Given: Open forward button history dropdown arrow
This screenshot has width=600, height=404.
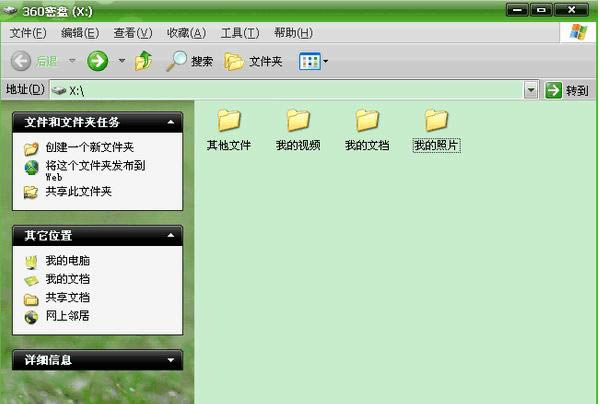Looking at the screenshot, I should pos(122,62).
